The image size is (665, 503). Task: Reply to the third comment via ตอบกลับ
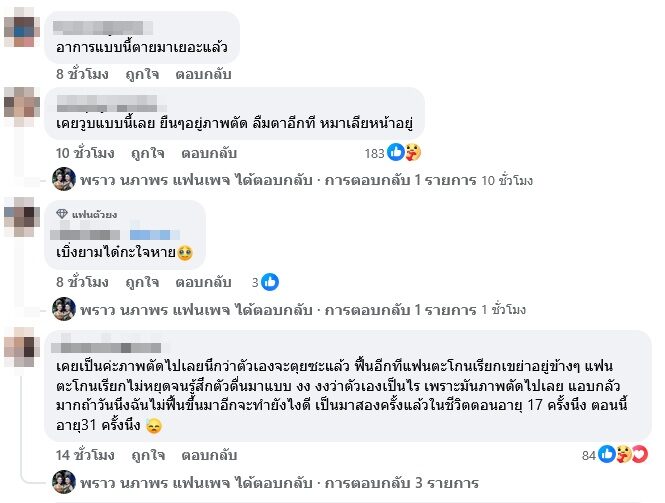pyautogui.click(x=203, y=282)
